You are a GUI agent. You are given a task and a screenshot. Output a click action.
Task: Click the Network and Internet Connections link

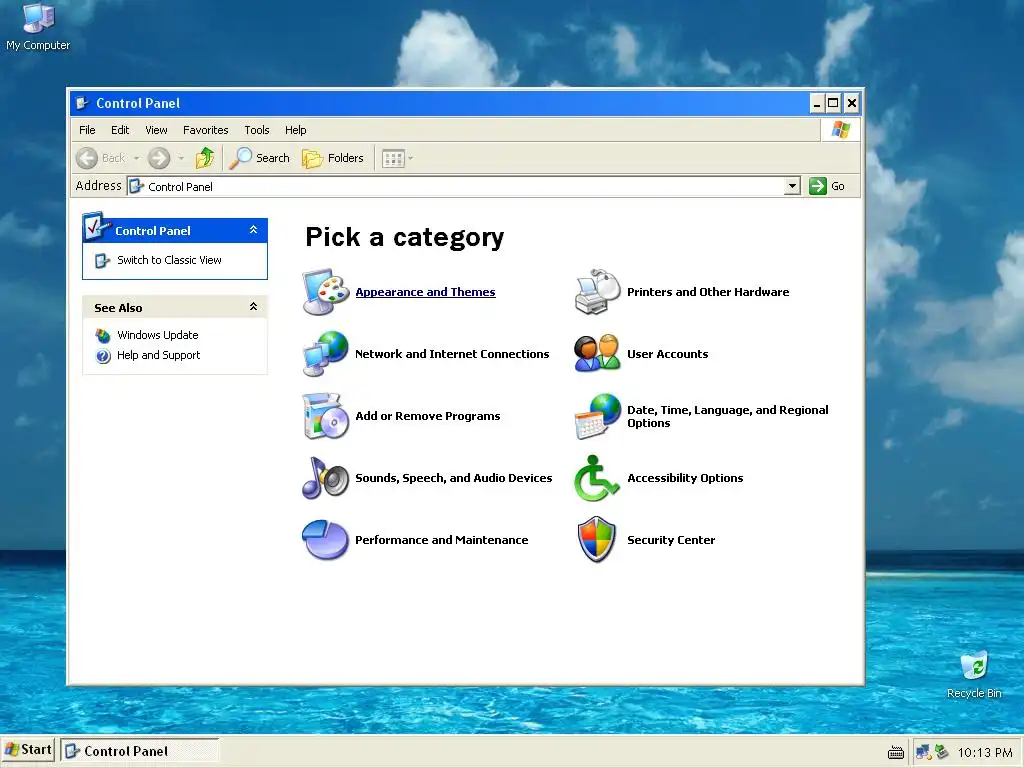[x=452, y=354]
